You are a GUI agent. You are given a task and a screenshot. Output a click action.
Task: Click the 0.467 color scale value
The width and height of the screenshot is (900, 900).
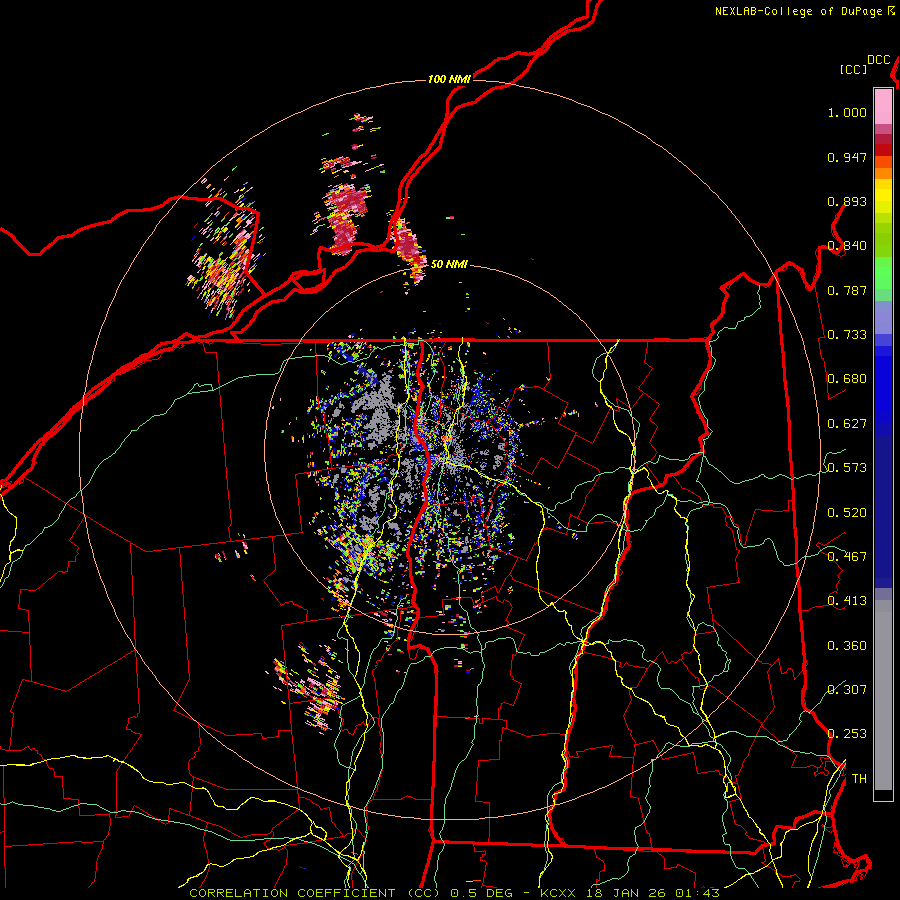tap(847, 557)
